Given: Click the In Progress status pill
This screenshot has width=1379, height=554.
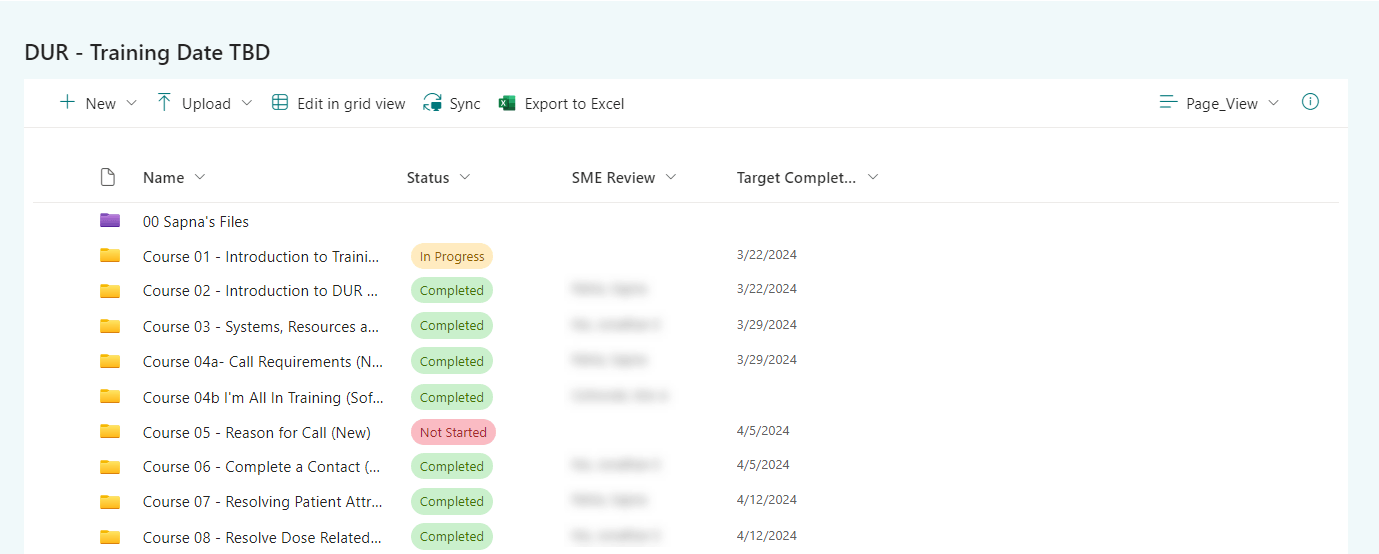Looking at the screenshot, I should point(452,256).
